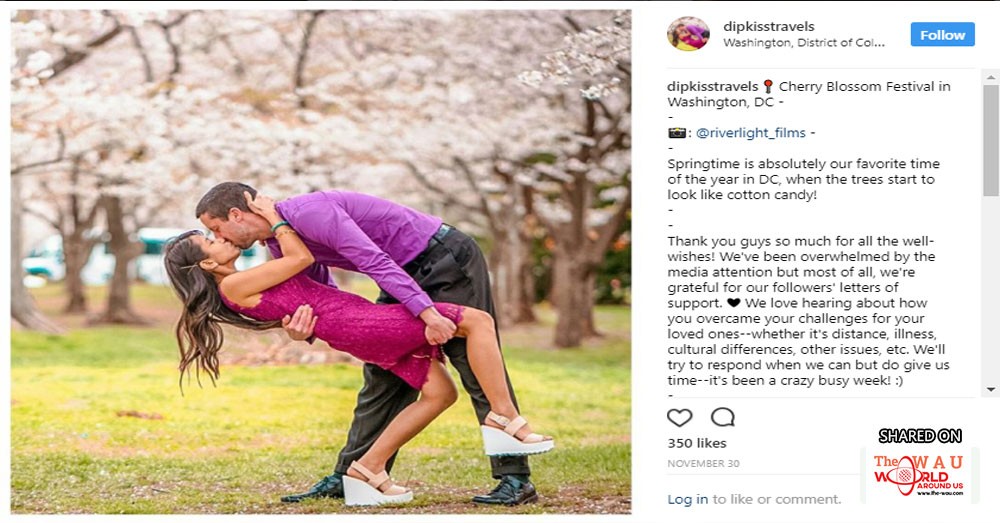The image size is (1000, 523).
Task: Like the post with heart icon
Action: (x=679, y=418)
